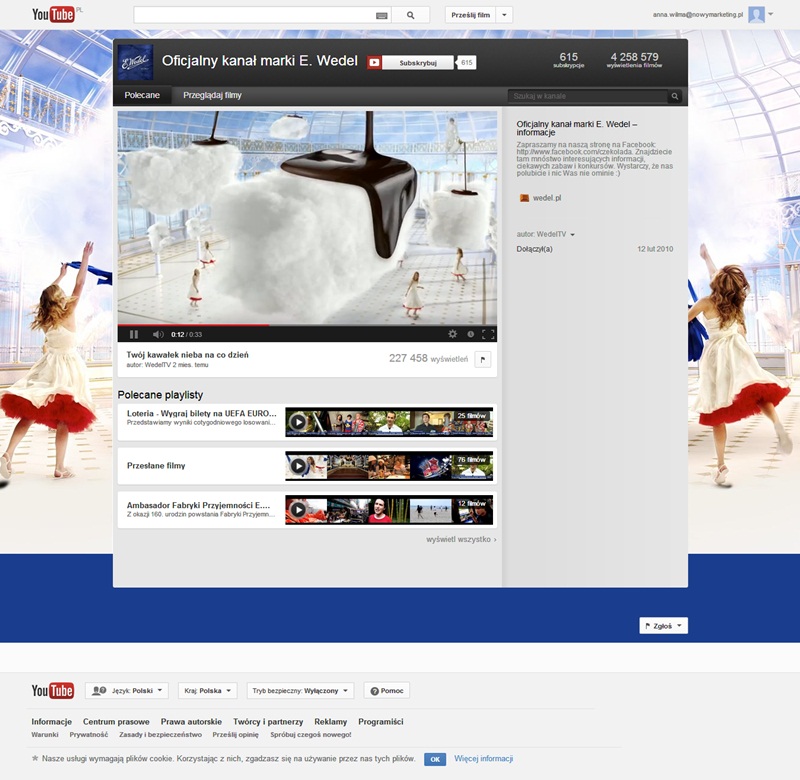Open the YouTube logo in the footer
Viewport: 800px width, 780px height.
(53, 691)
